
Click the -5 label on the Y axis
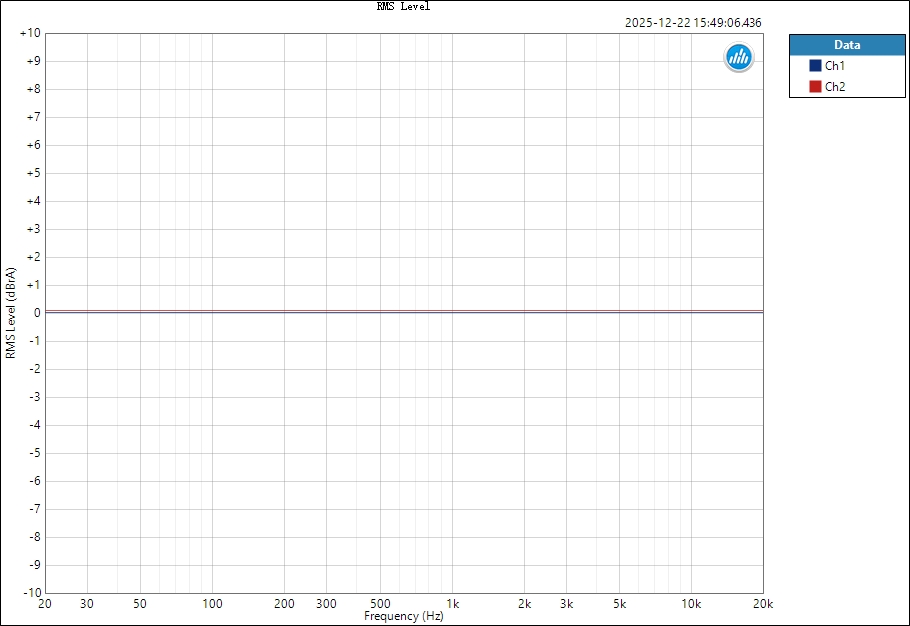click(32, 453)
